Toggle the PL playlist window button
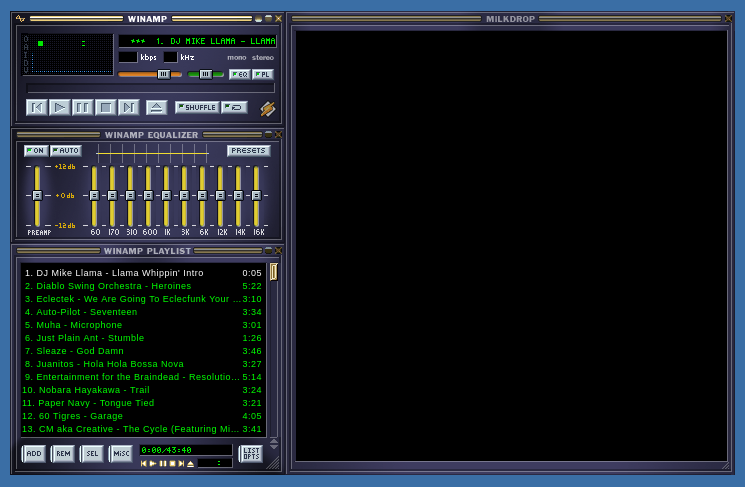745x487 pixels. click(x=263, y=74)
